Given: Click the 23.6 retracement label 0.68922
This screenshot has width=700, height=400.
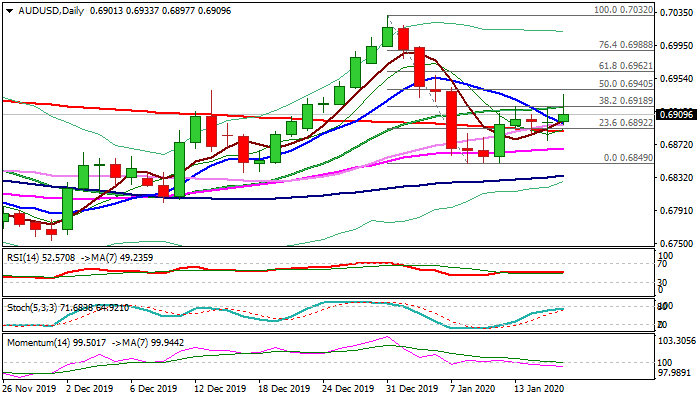Looking at the screenshot, I should pyautogui.click(x=626, y=122).
